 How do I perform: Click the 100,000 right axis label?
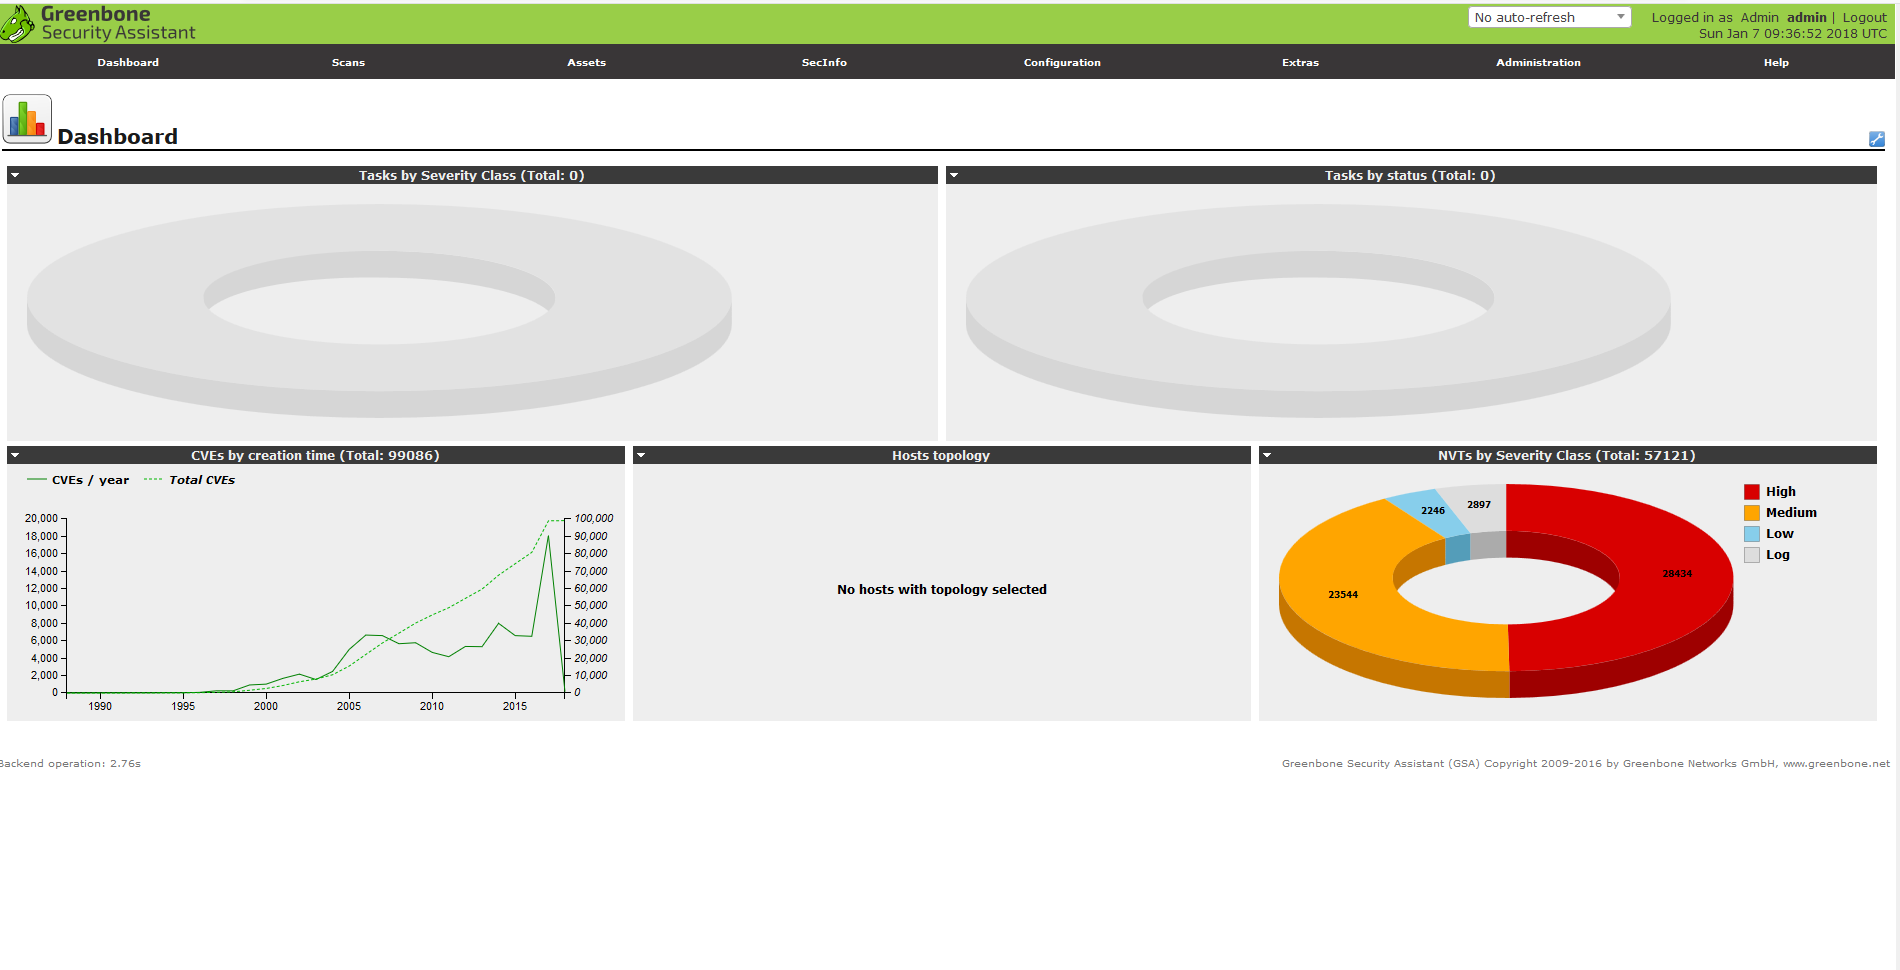(x=594, y=518)
